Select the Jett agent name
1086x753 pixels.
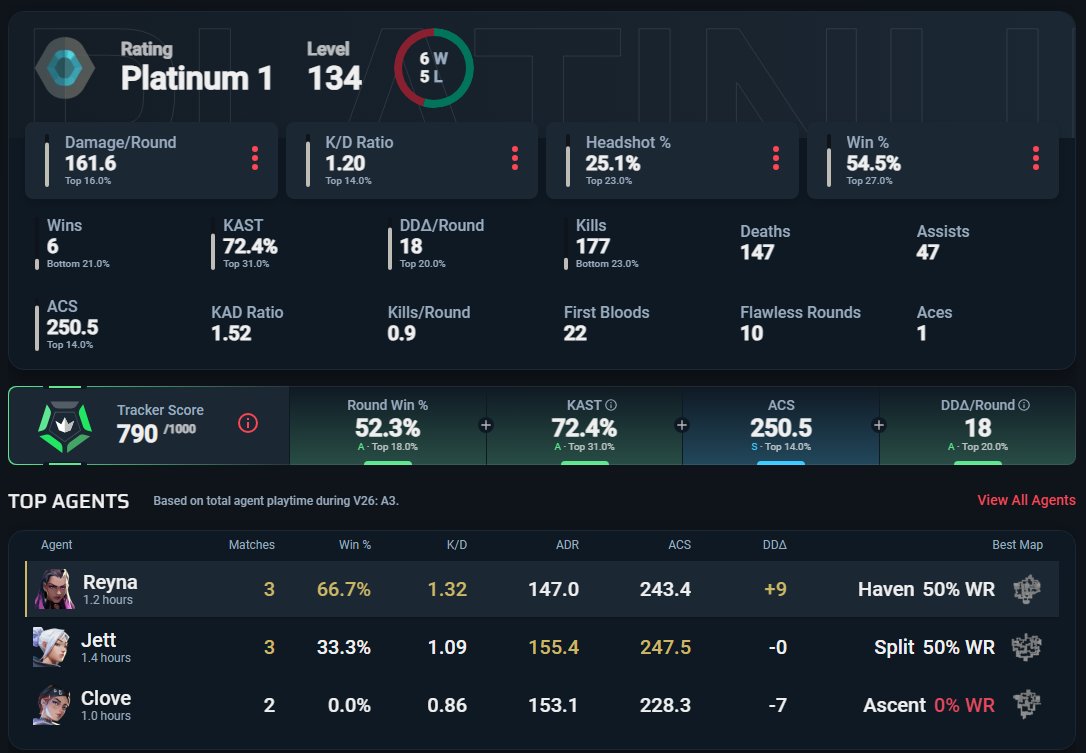[x=98, y=640]
